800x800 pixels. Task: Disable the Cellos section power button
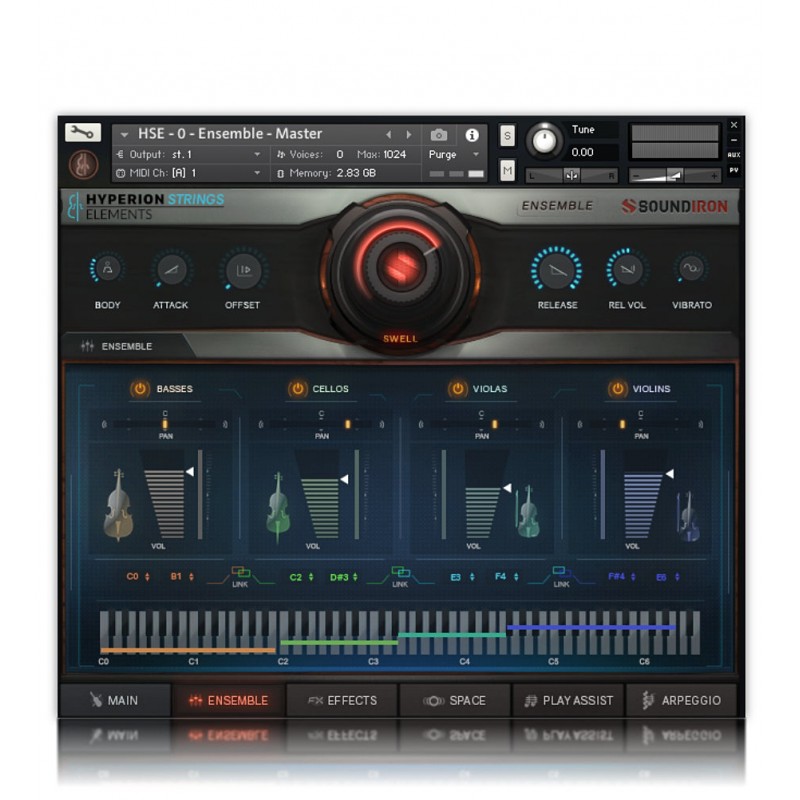coord(297,388)
